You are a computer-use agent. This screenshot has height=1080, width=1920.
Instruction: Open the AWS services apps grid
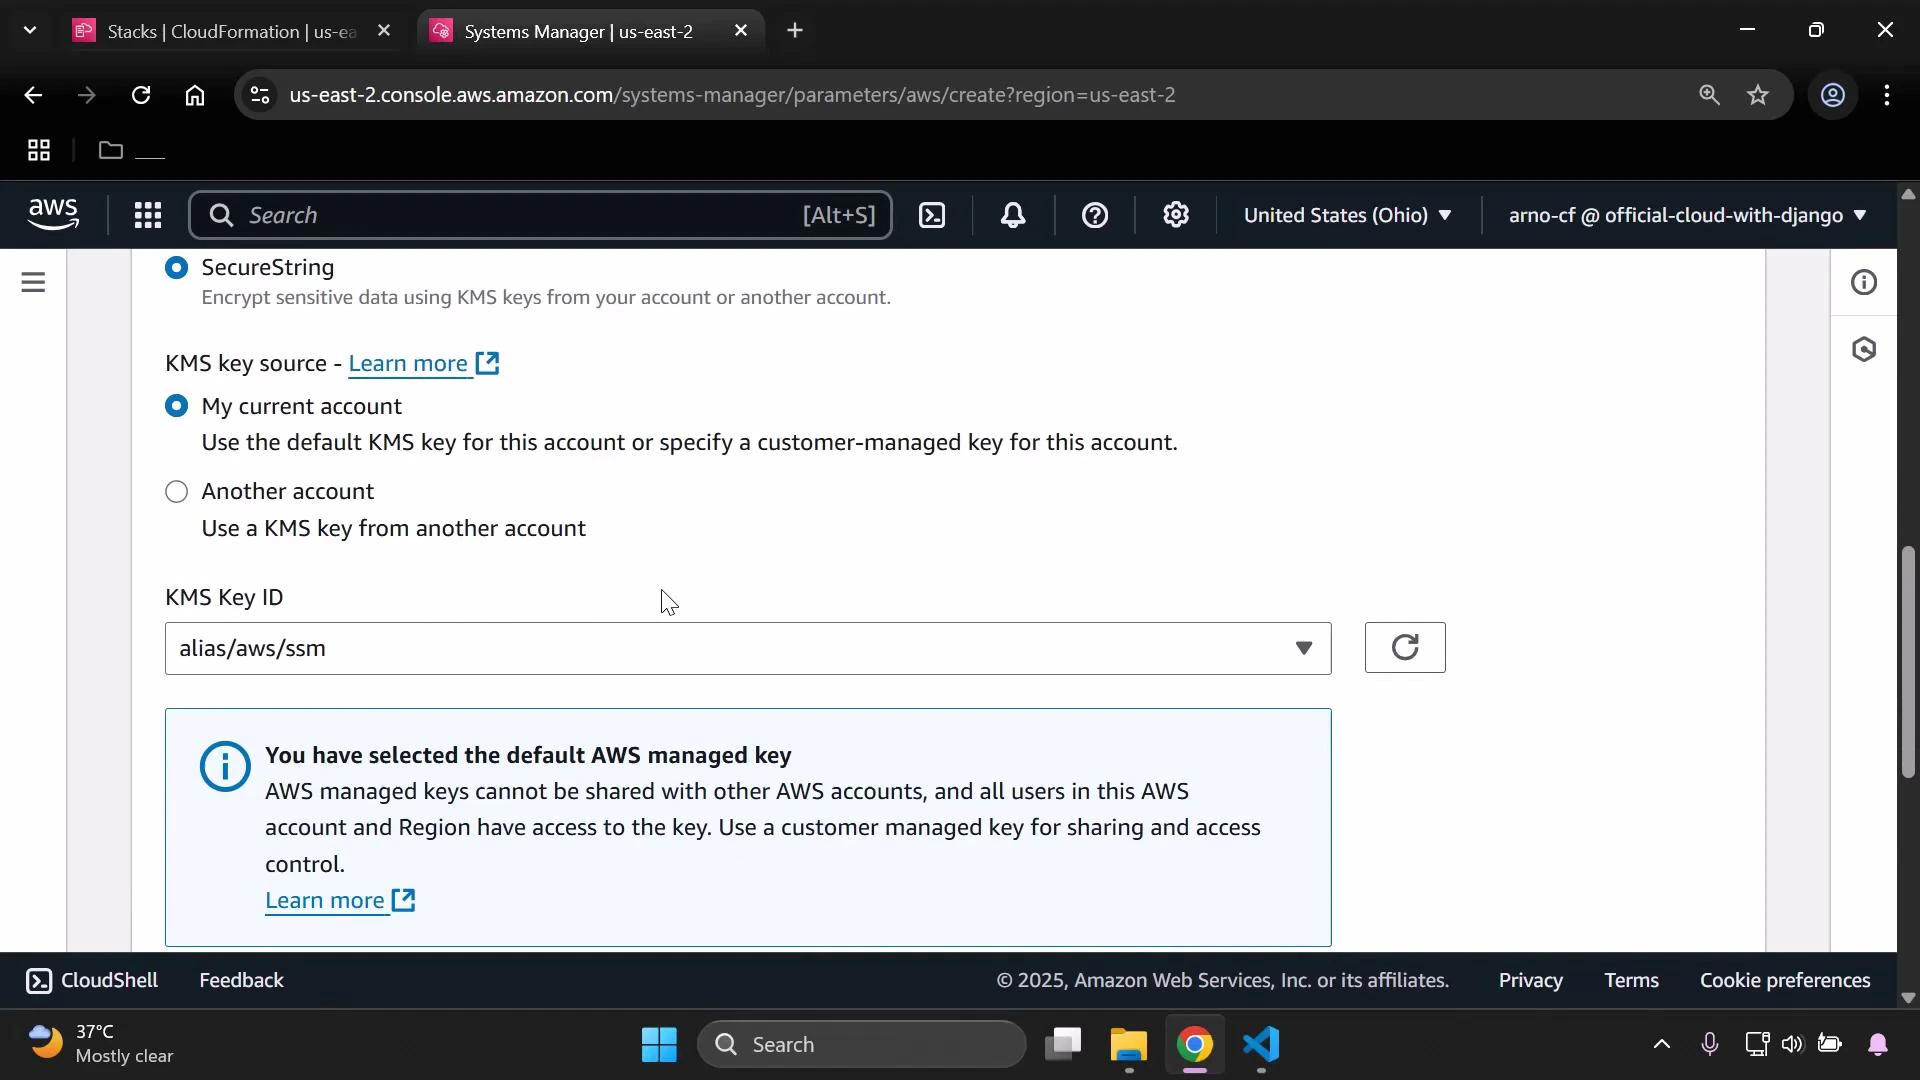click(147, 215)
